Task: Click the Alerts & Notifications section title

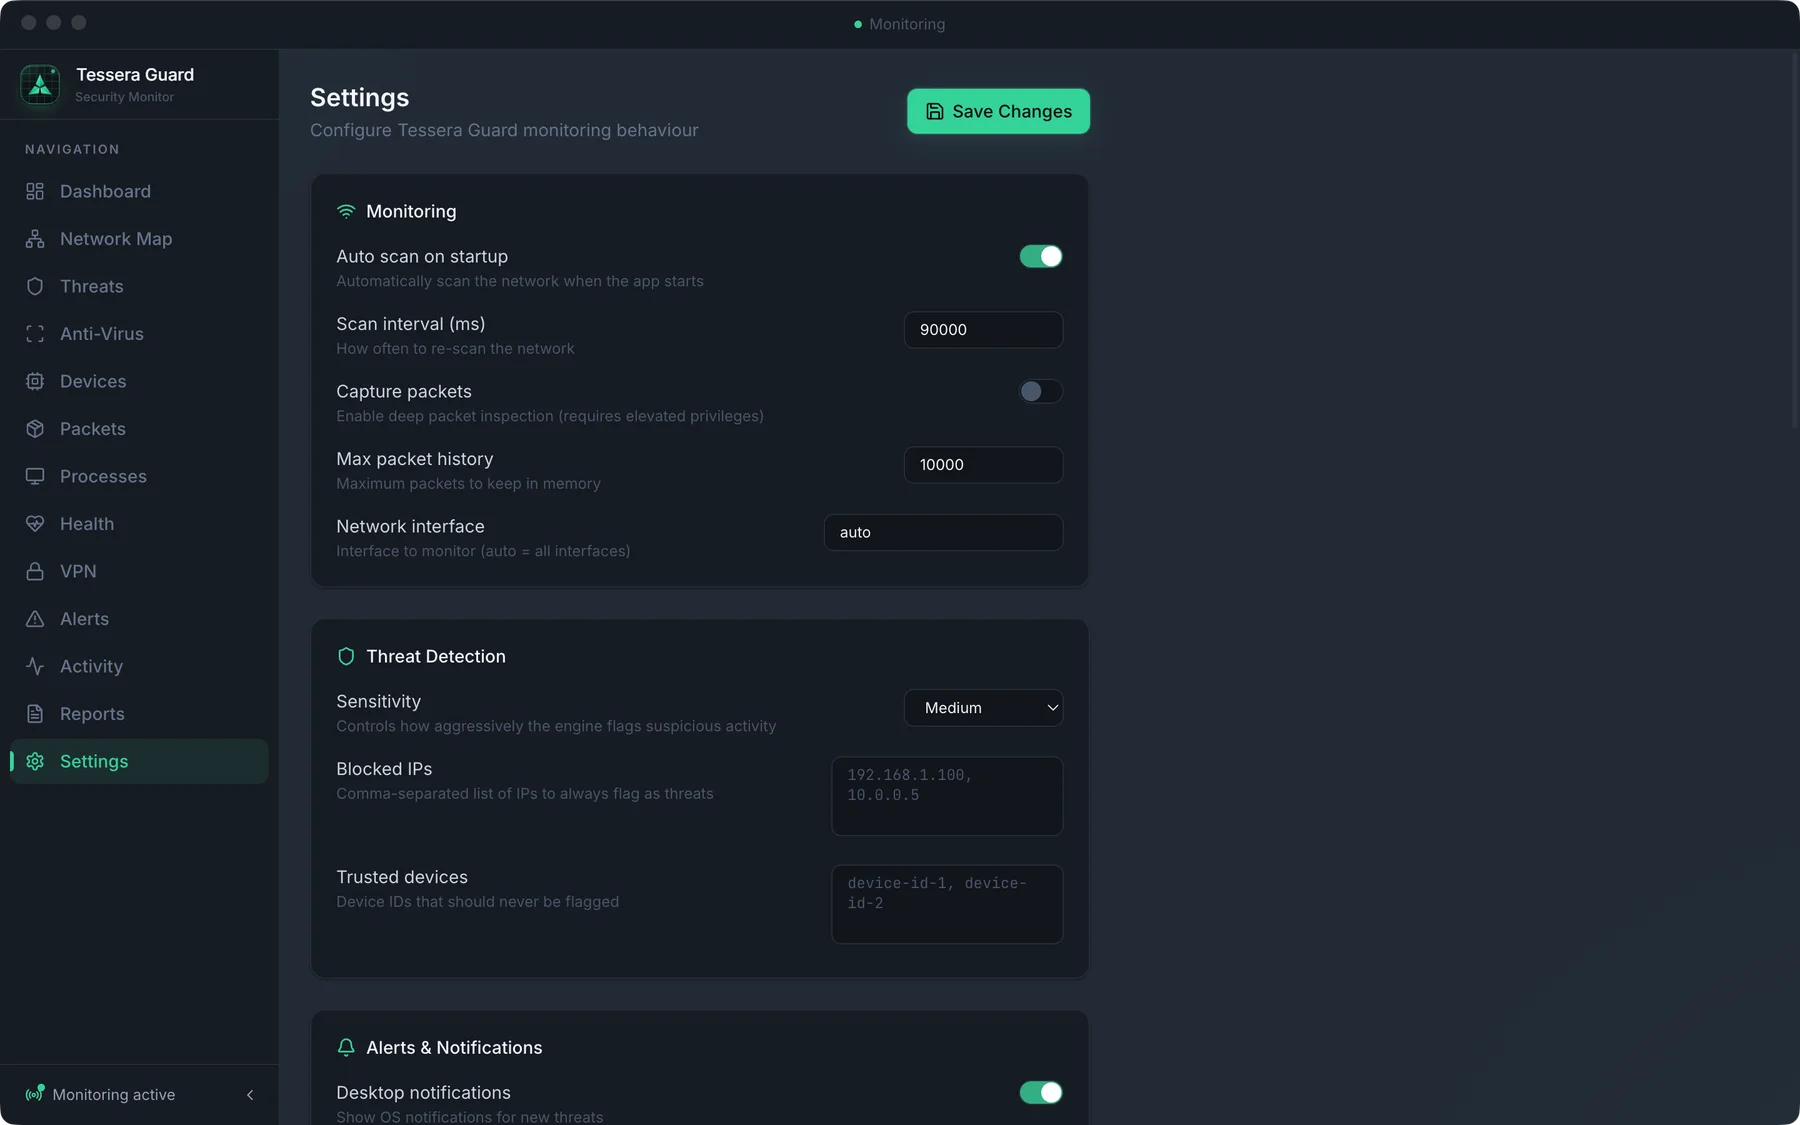Action: pos(454,1047)
